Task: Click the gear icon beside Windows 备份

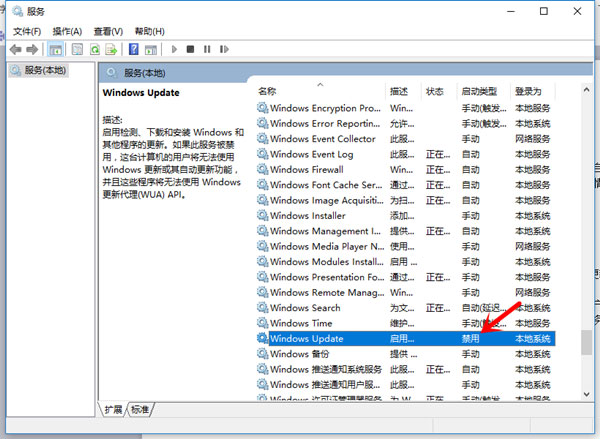Action: coord(262,353)
